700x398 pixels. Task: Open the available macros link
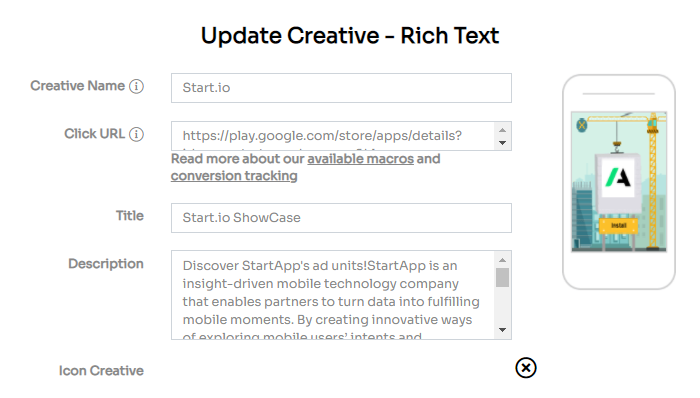(360, 159)
